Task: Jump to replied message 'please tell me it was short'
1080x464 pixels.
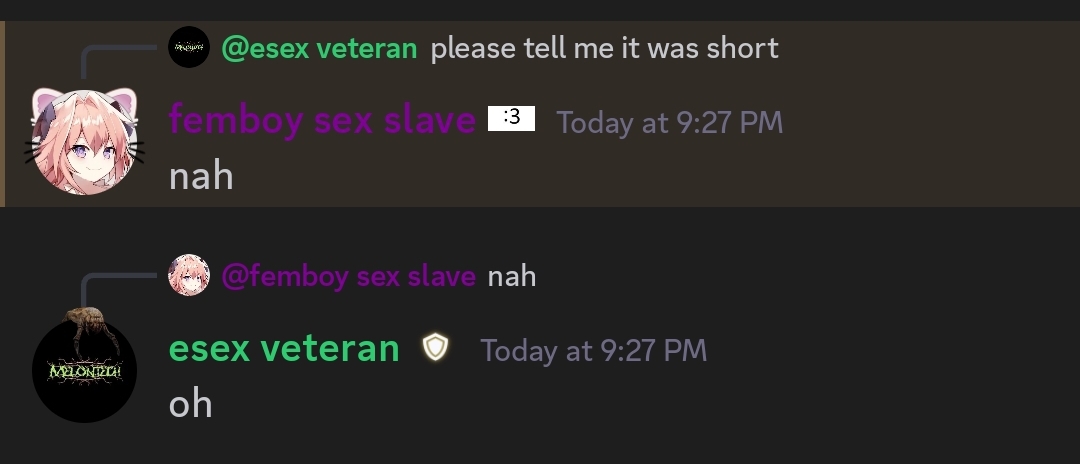Action: (605, 48)
